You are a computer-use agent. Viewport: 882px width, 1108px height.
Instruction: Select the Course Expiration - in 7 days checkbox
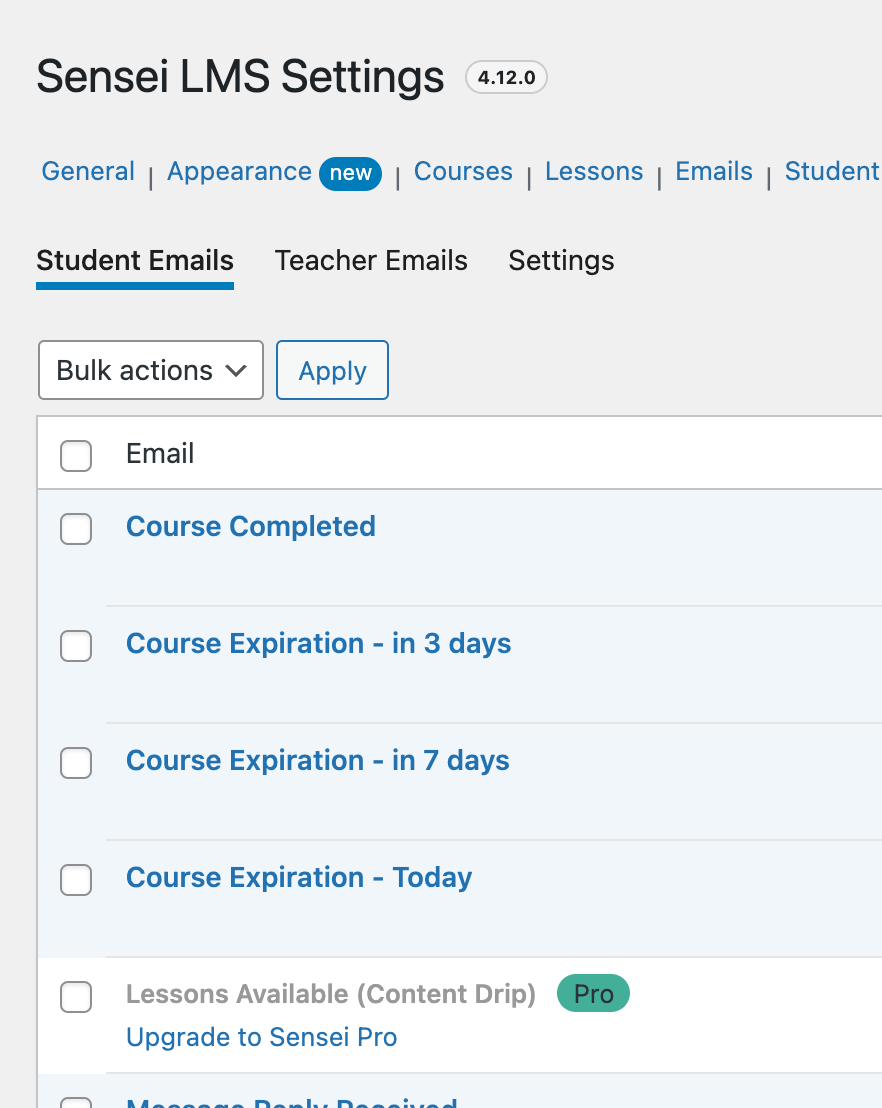tap(76, 763)
